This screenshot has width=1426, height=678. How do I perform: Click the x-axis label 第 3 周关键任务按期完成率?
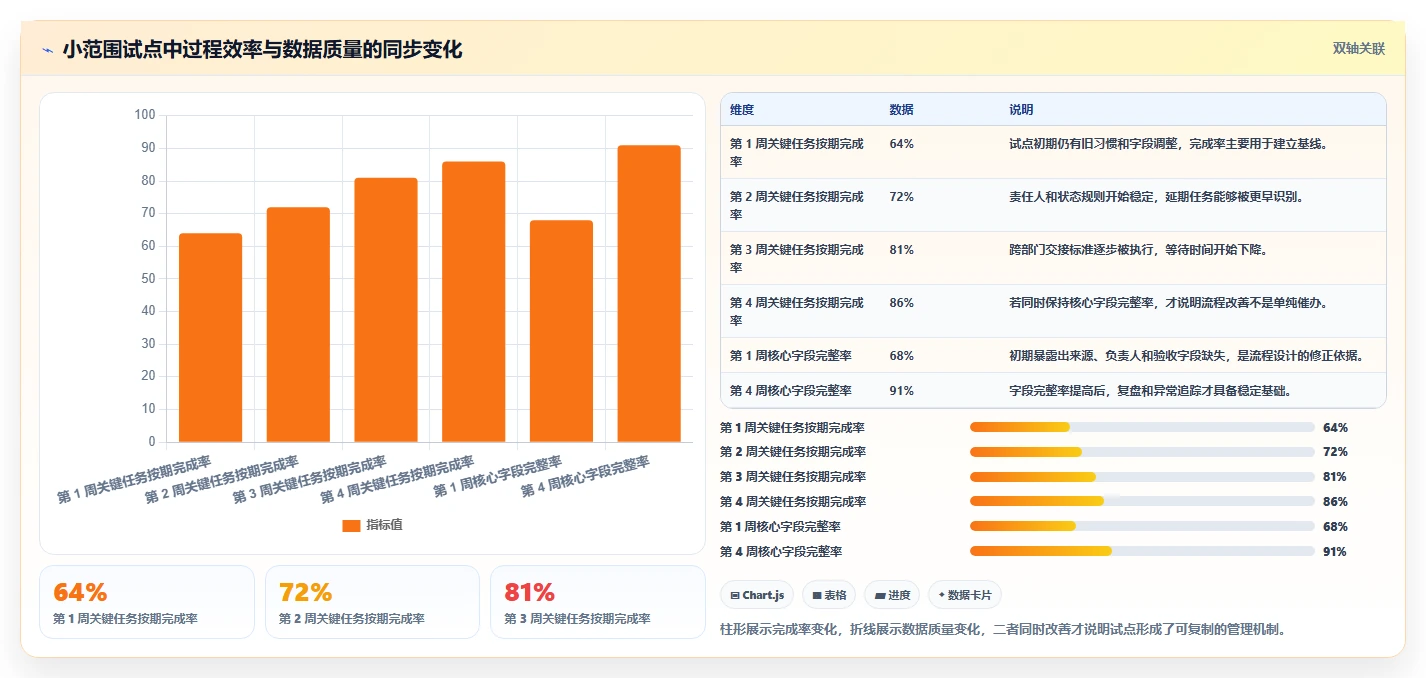pos(310,480)
